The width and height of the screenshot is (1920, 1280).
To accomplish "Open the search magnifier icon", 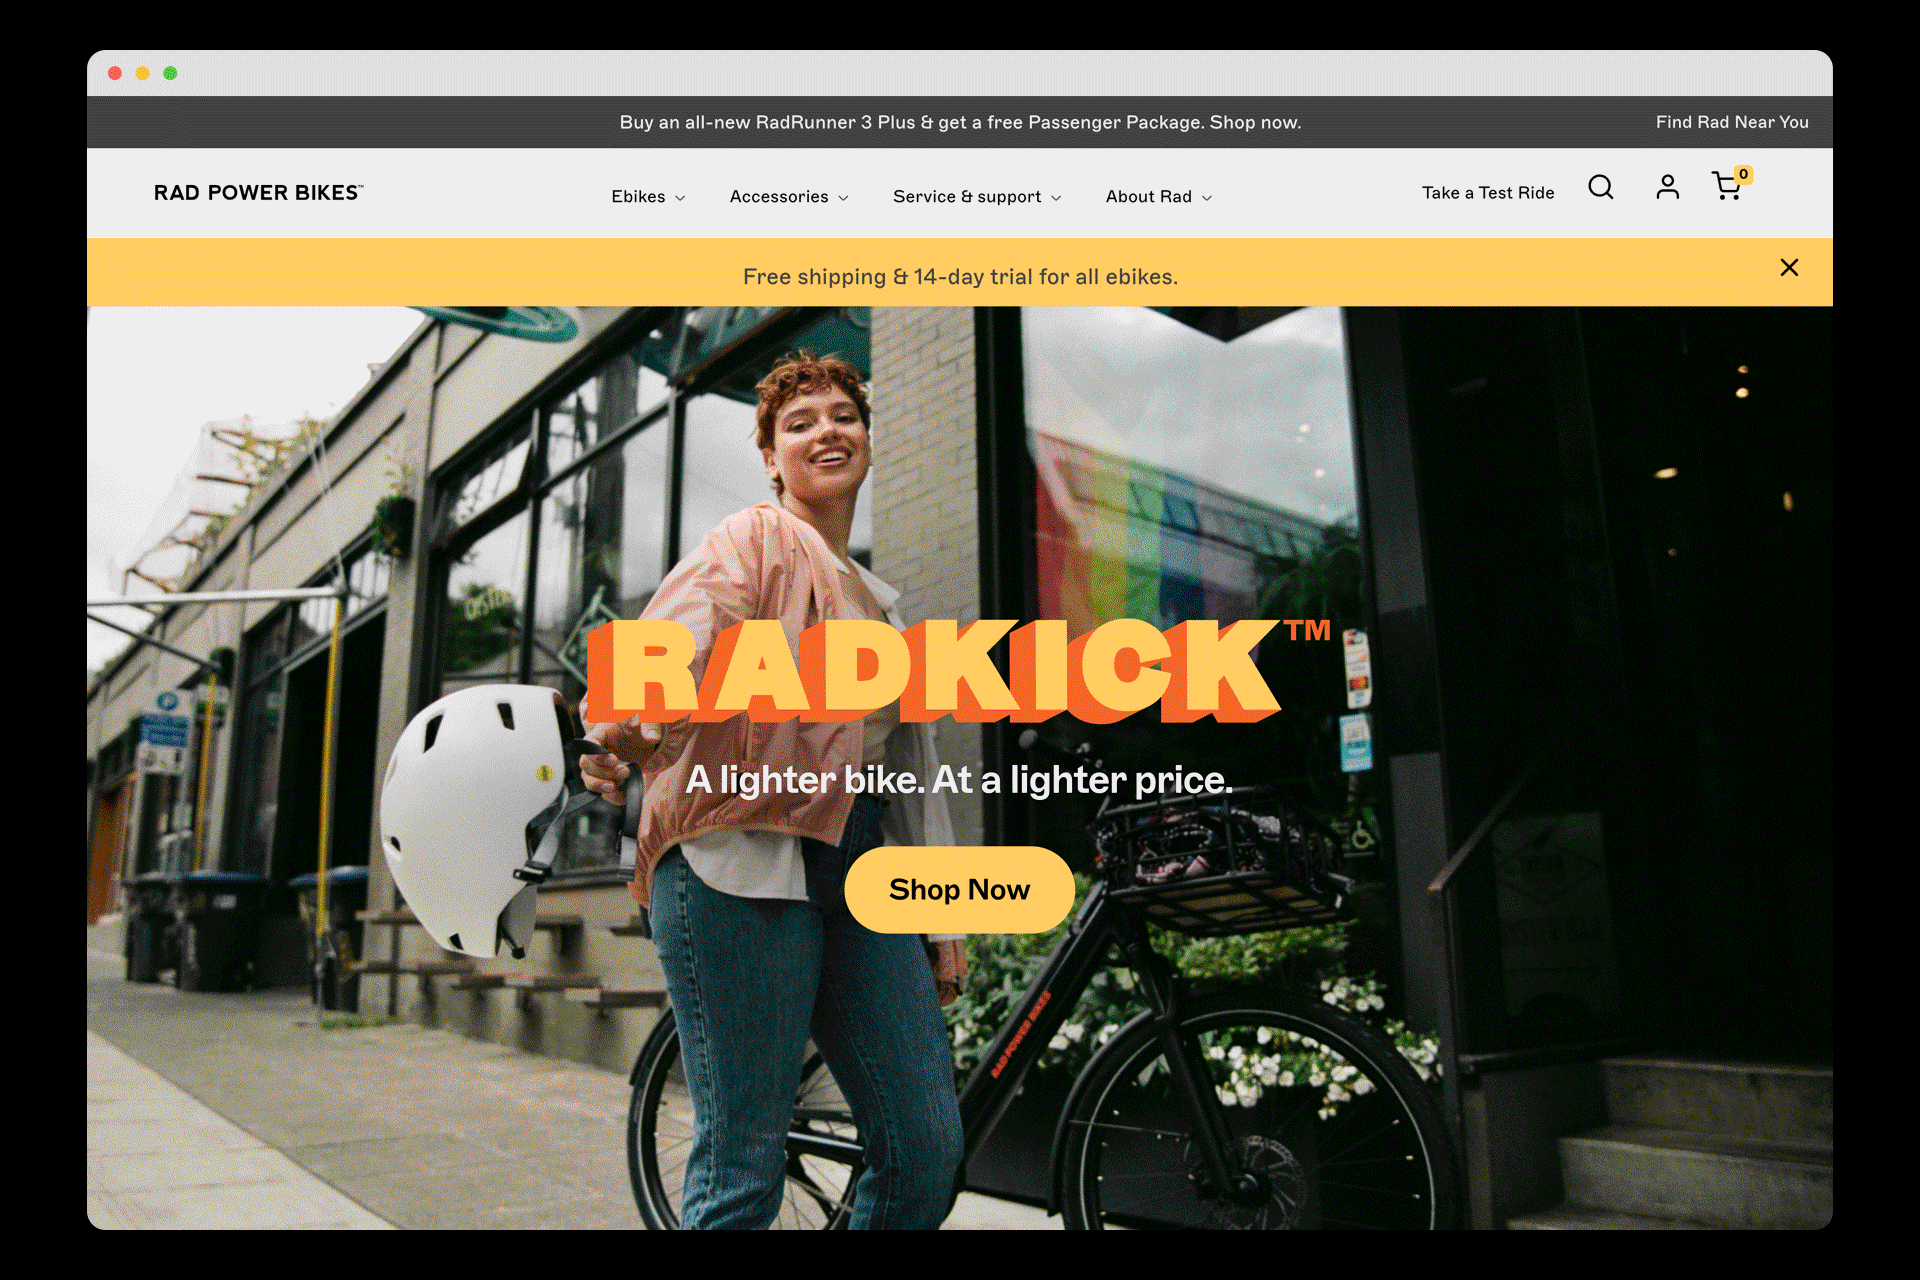I will [1601, 187].
